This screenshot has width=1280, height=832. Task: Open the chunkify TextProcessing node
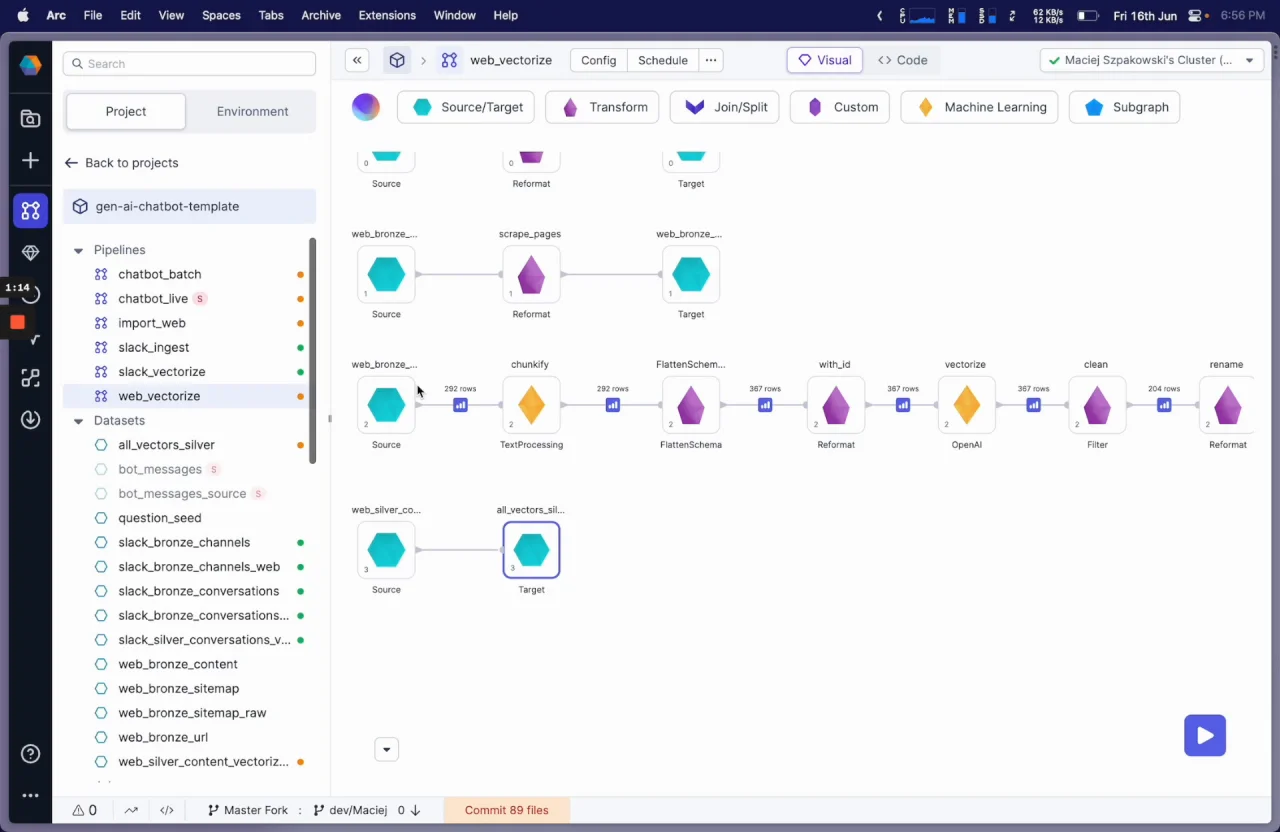click(531, 405)
